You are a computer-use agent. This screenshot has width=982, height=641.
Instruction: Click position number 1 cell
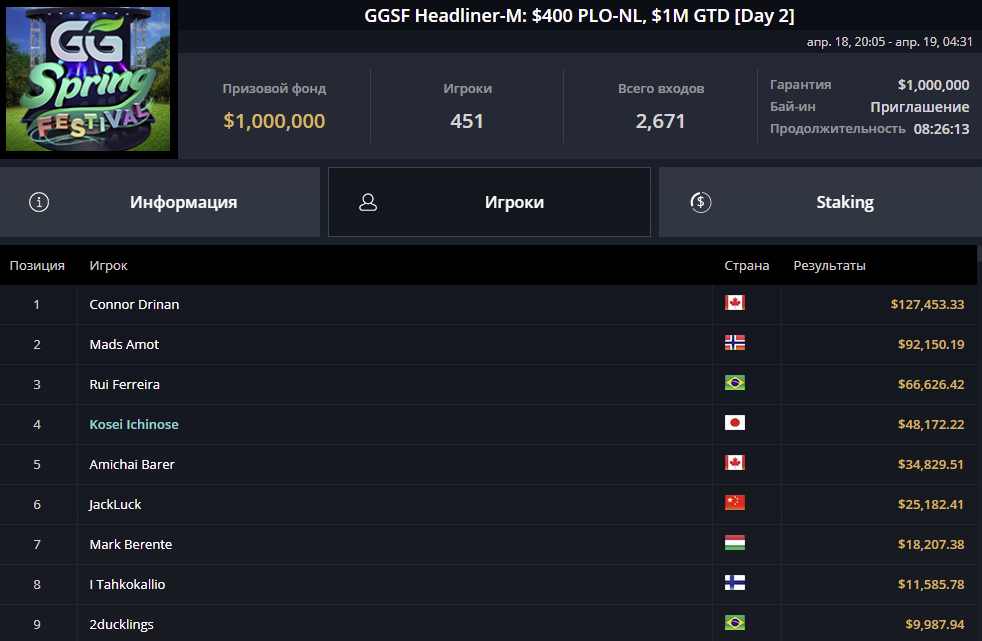click(37, 304)
